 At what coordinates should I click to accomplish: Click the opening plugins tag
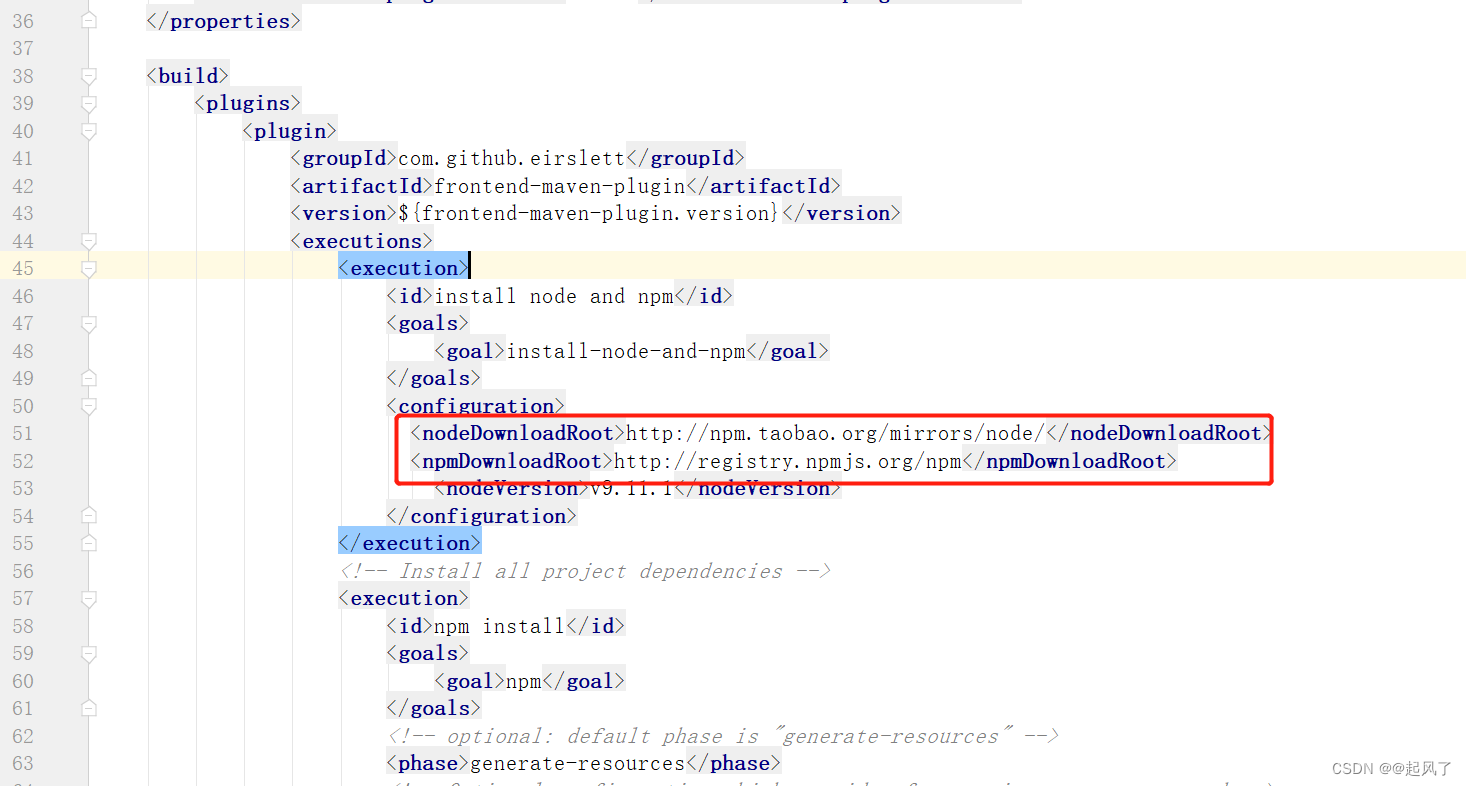tap(248, 103)
